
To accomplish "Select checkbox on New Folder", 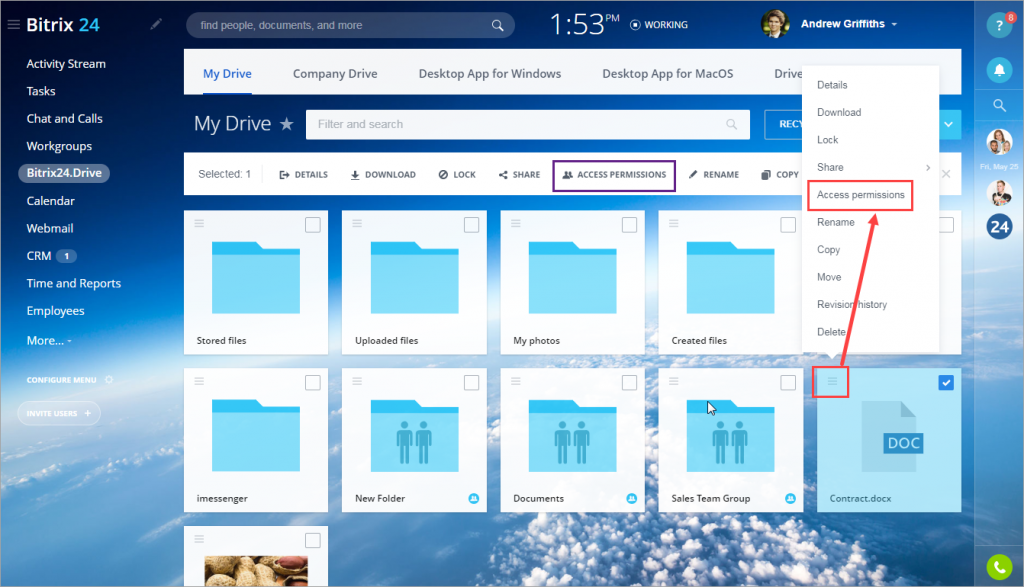I will pyautogui.click(x=472, y=383).
